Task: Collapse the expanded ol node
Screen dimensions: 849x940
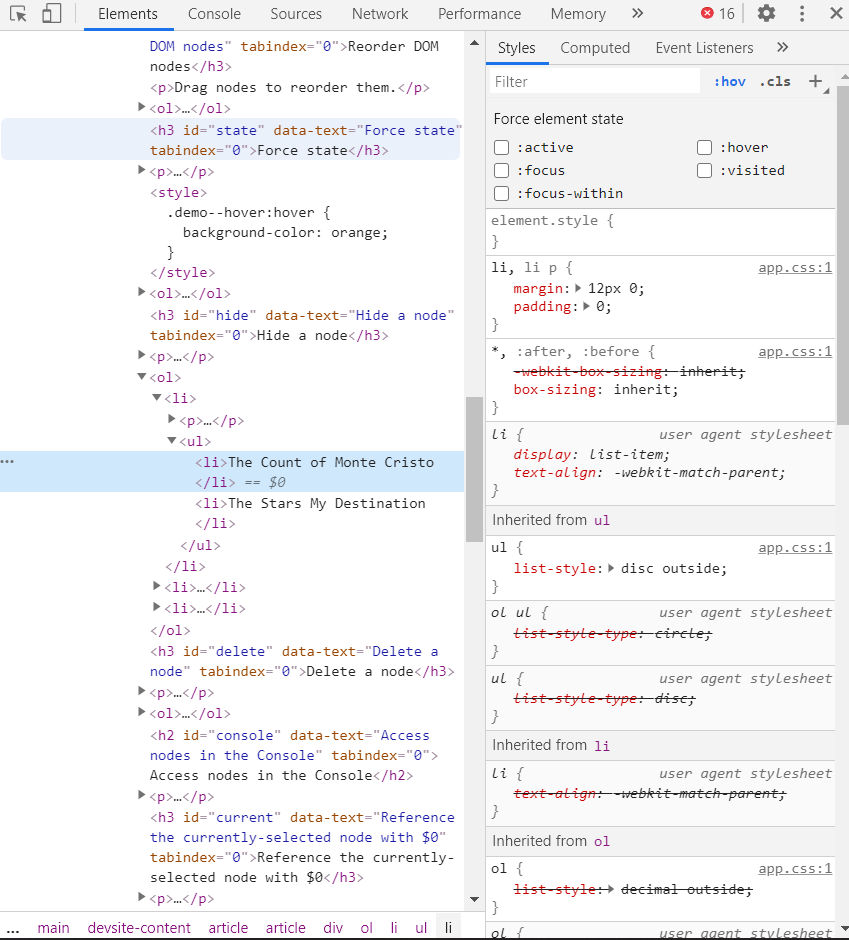Action: pos(142,376)
